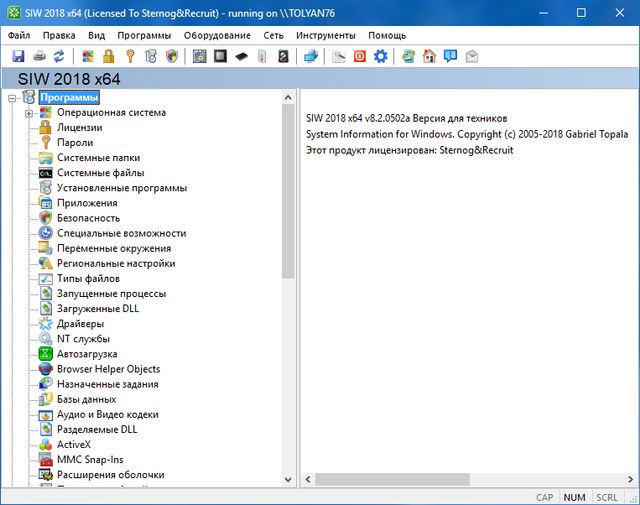The height and width of the screenshot is (505, 640).
Task: Open the Файл menu
Action: click(x=18, y=35)
